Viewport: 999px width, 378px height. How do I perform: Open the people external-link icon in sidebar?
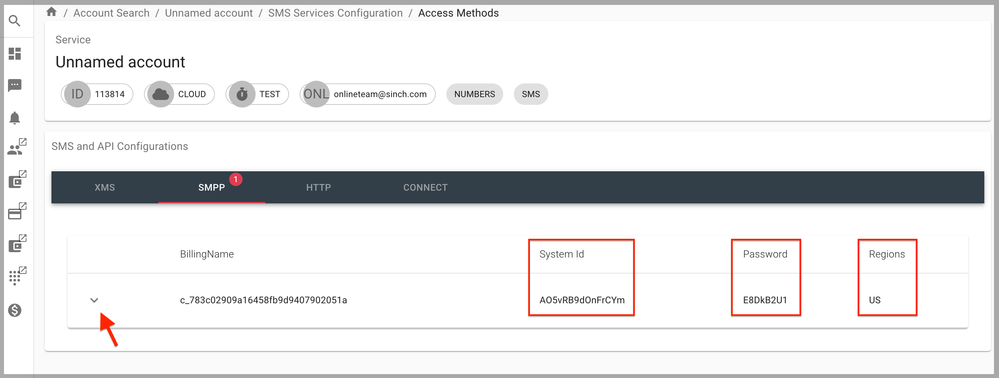[x=17, y=148]
